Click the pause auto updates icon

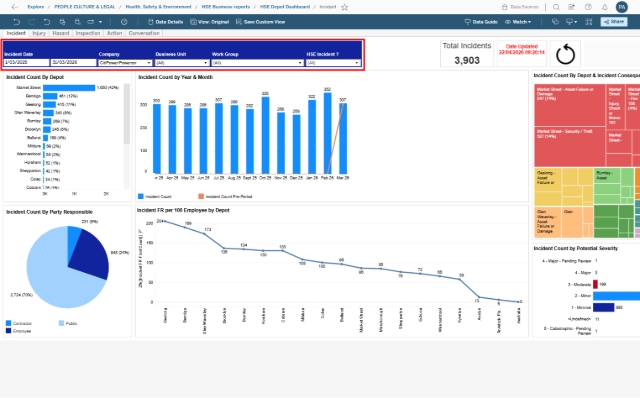click(x=78, y=22)
